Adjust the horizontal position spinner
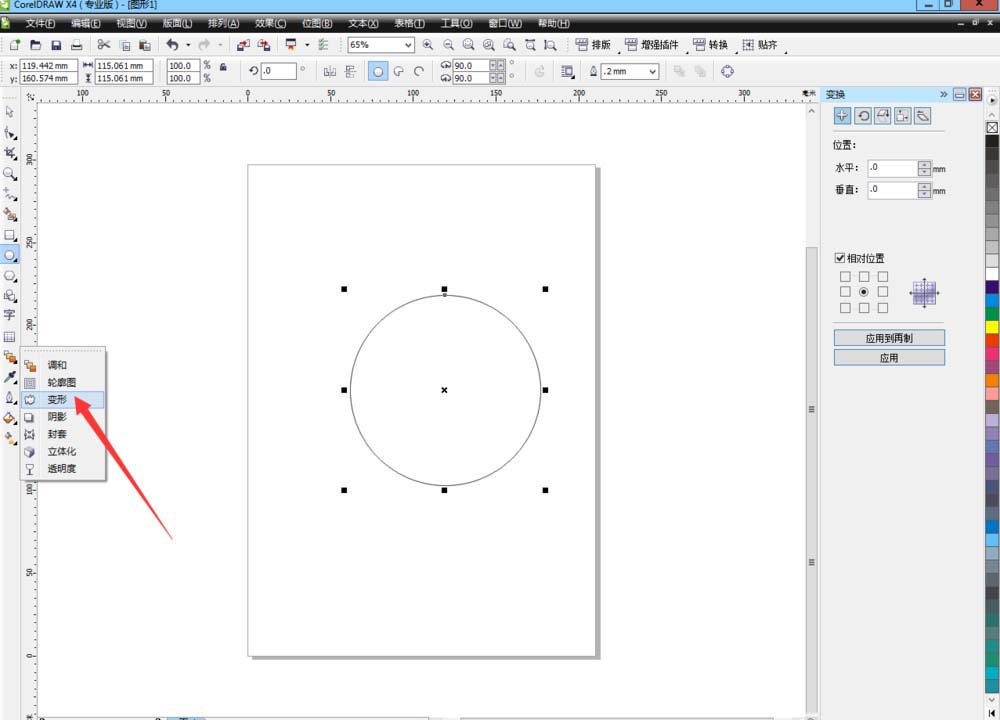Viewport: 1000px width, 720px height. pos(924,168)
